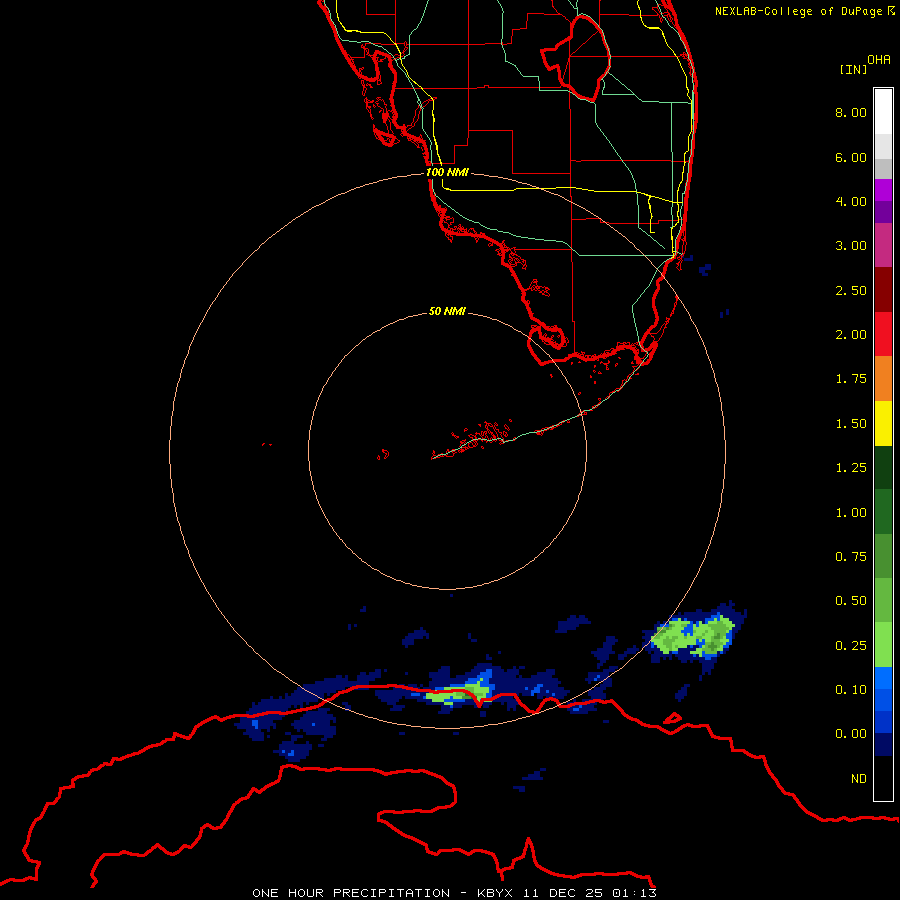
Task: Click the dark red swatch beside 2.50
Action: tap(883, 290)
